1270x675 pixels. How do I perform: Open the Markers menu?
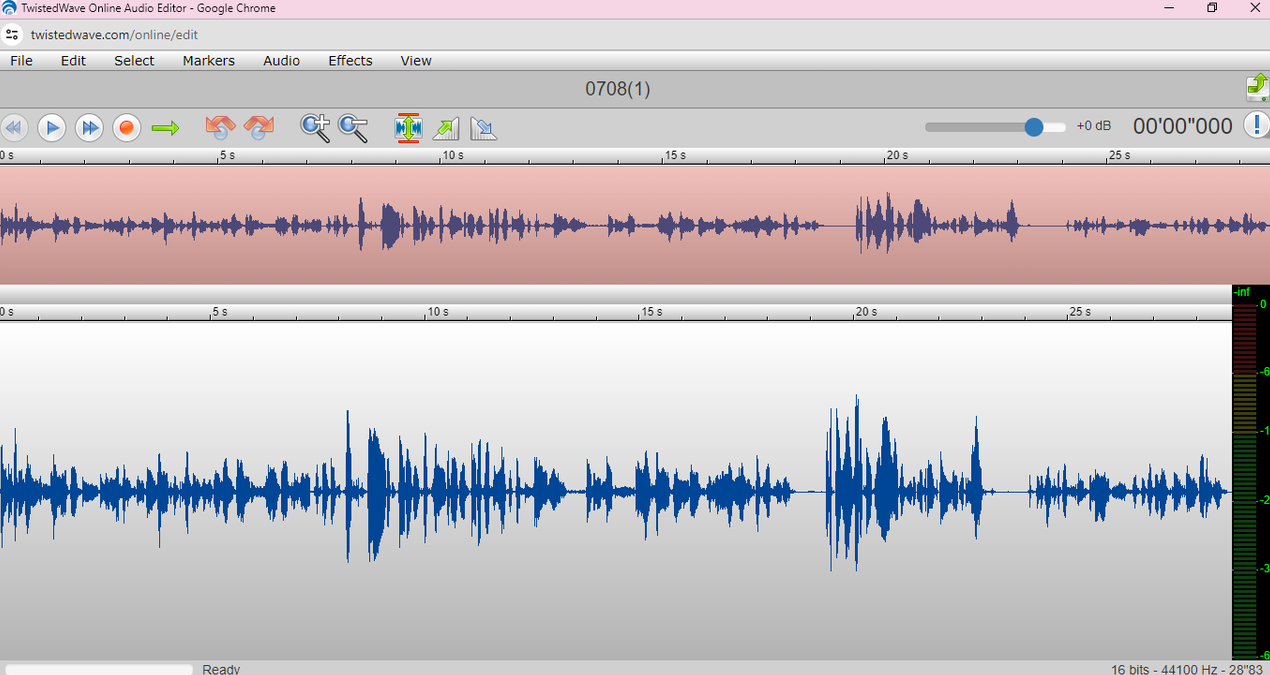point(208,61)
